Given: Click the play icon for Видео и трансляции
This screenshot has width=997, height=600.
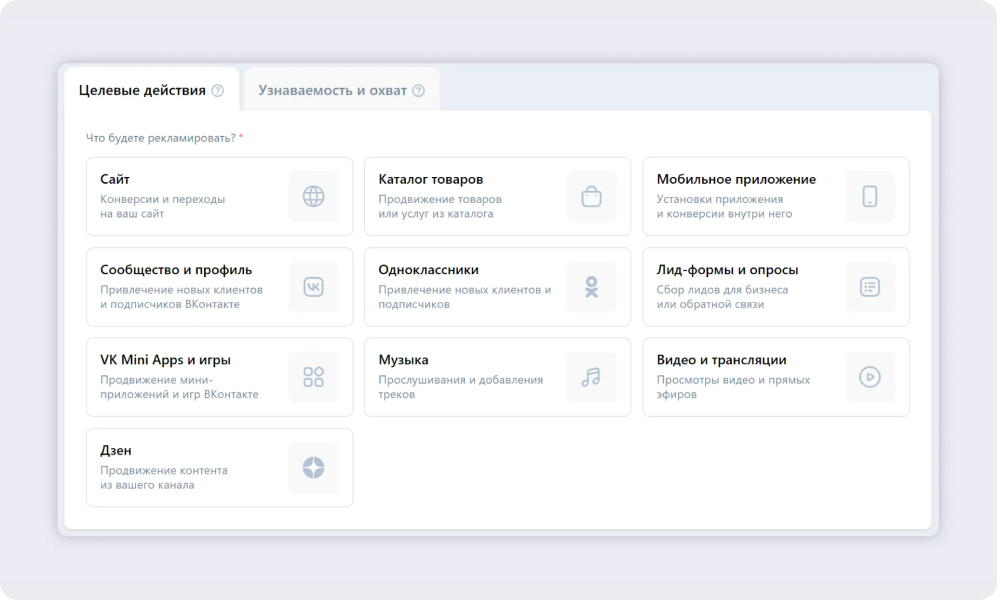Looking at the screenshot, I should (870, 377).
